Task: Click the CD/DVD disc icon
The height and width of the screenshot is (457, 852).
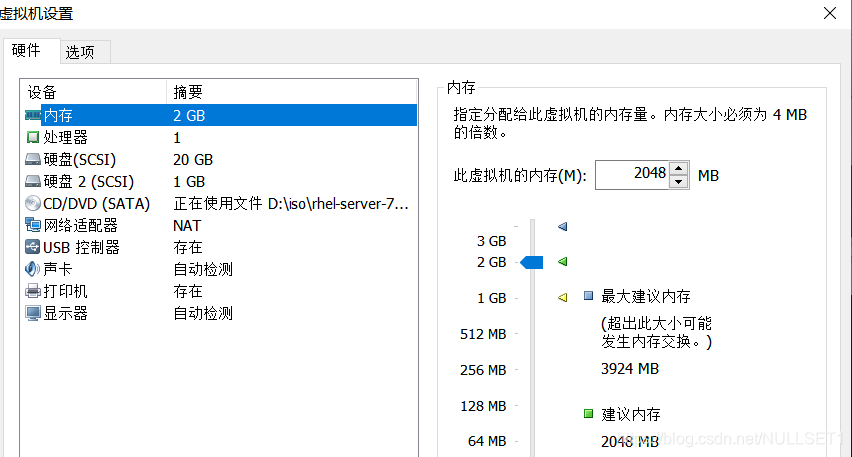Action: 33,203
